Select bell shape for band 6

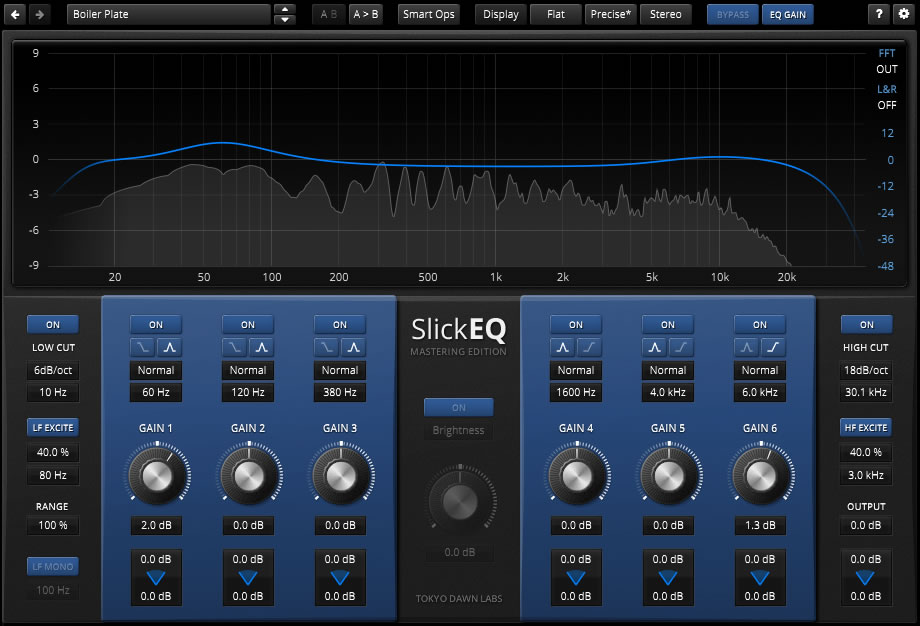(747, 347)
